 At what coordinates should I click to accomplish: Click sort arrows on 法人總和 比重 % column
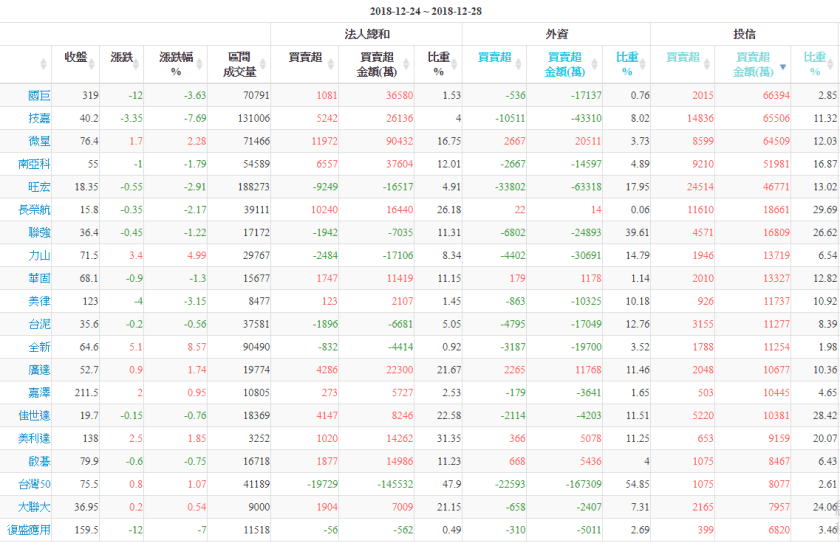coord(455,65)
